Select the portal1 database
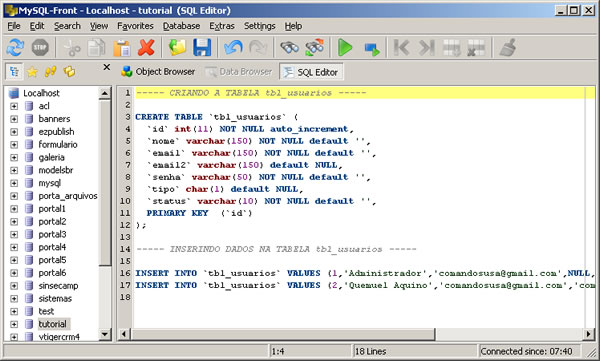The height and width of the screenshot is (361, 600). (52, 209)
